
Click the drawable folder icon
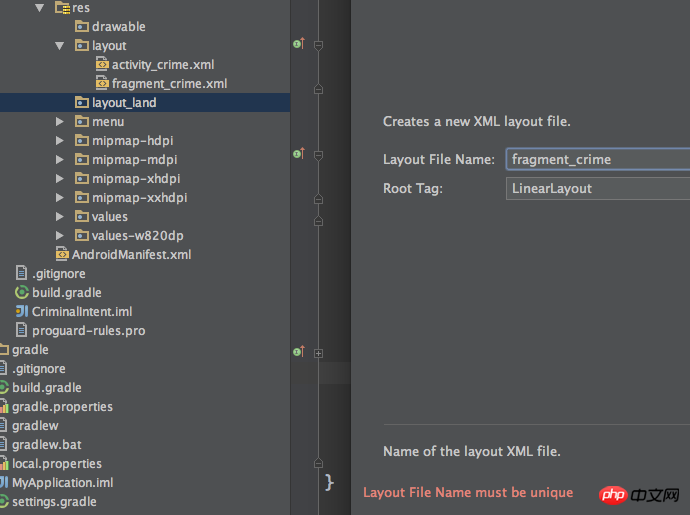click(82, 27)
